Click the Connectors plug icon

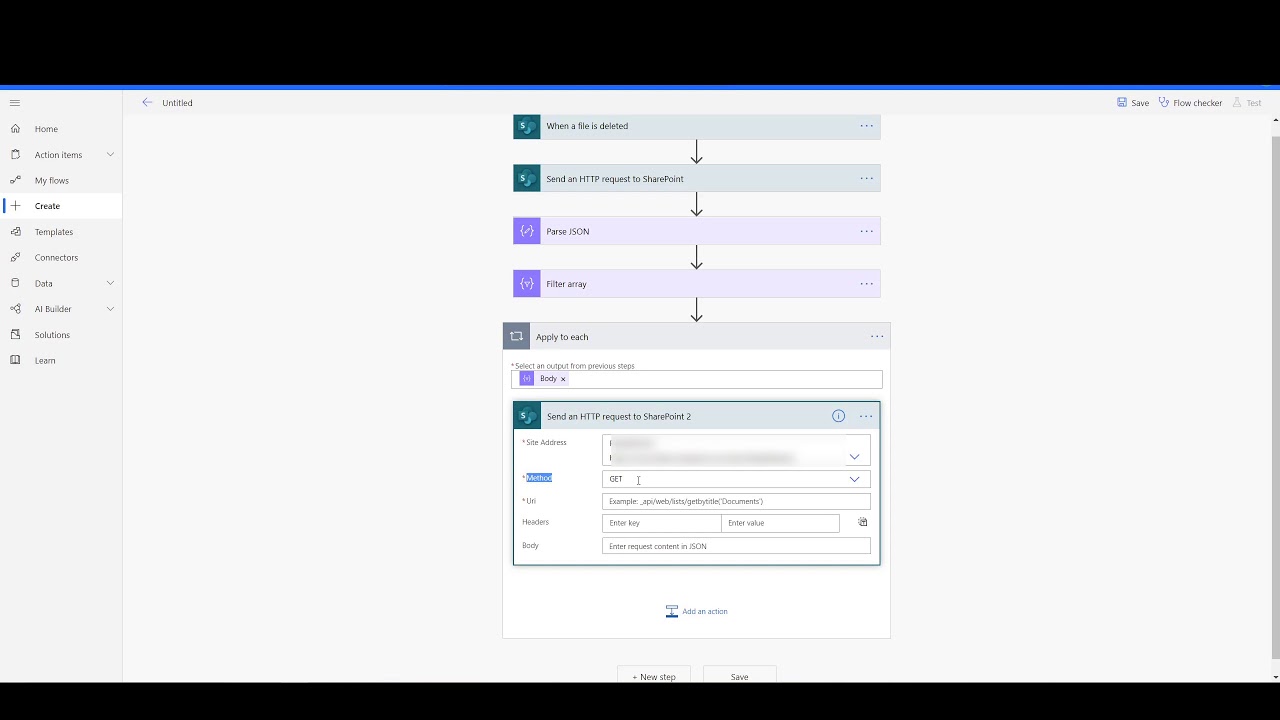point(15,257)
